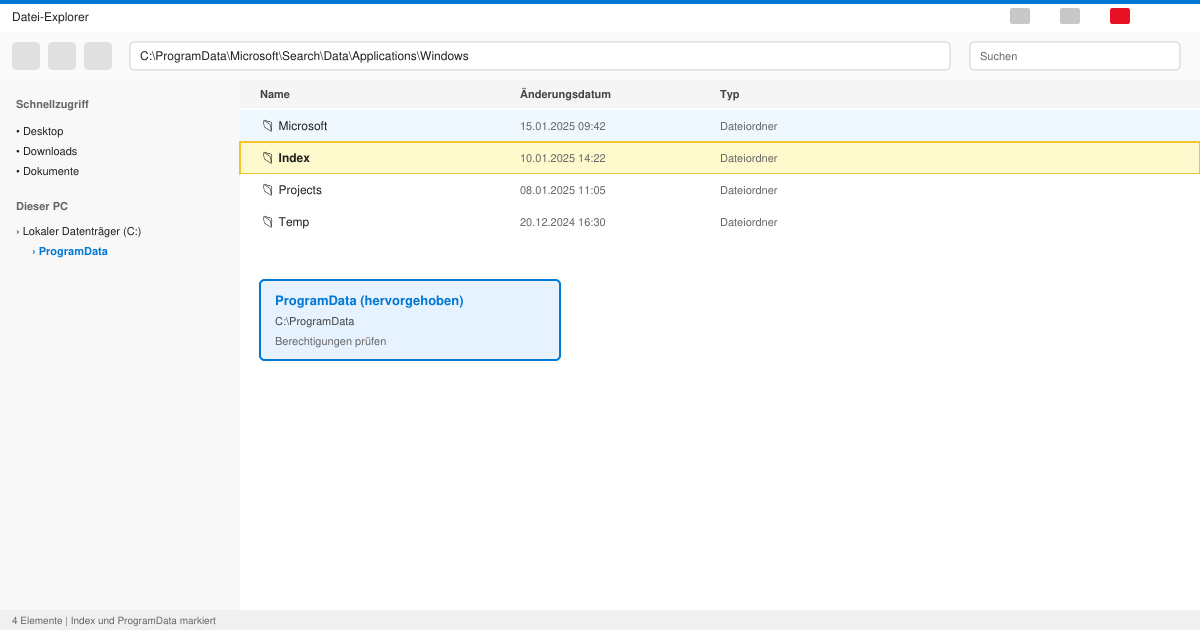This screenshot has height=630, width=1200.
Task: Select the Projects folder name
Action: click(x=300, y=190)
